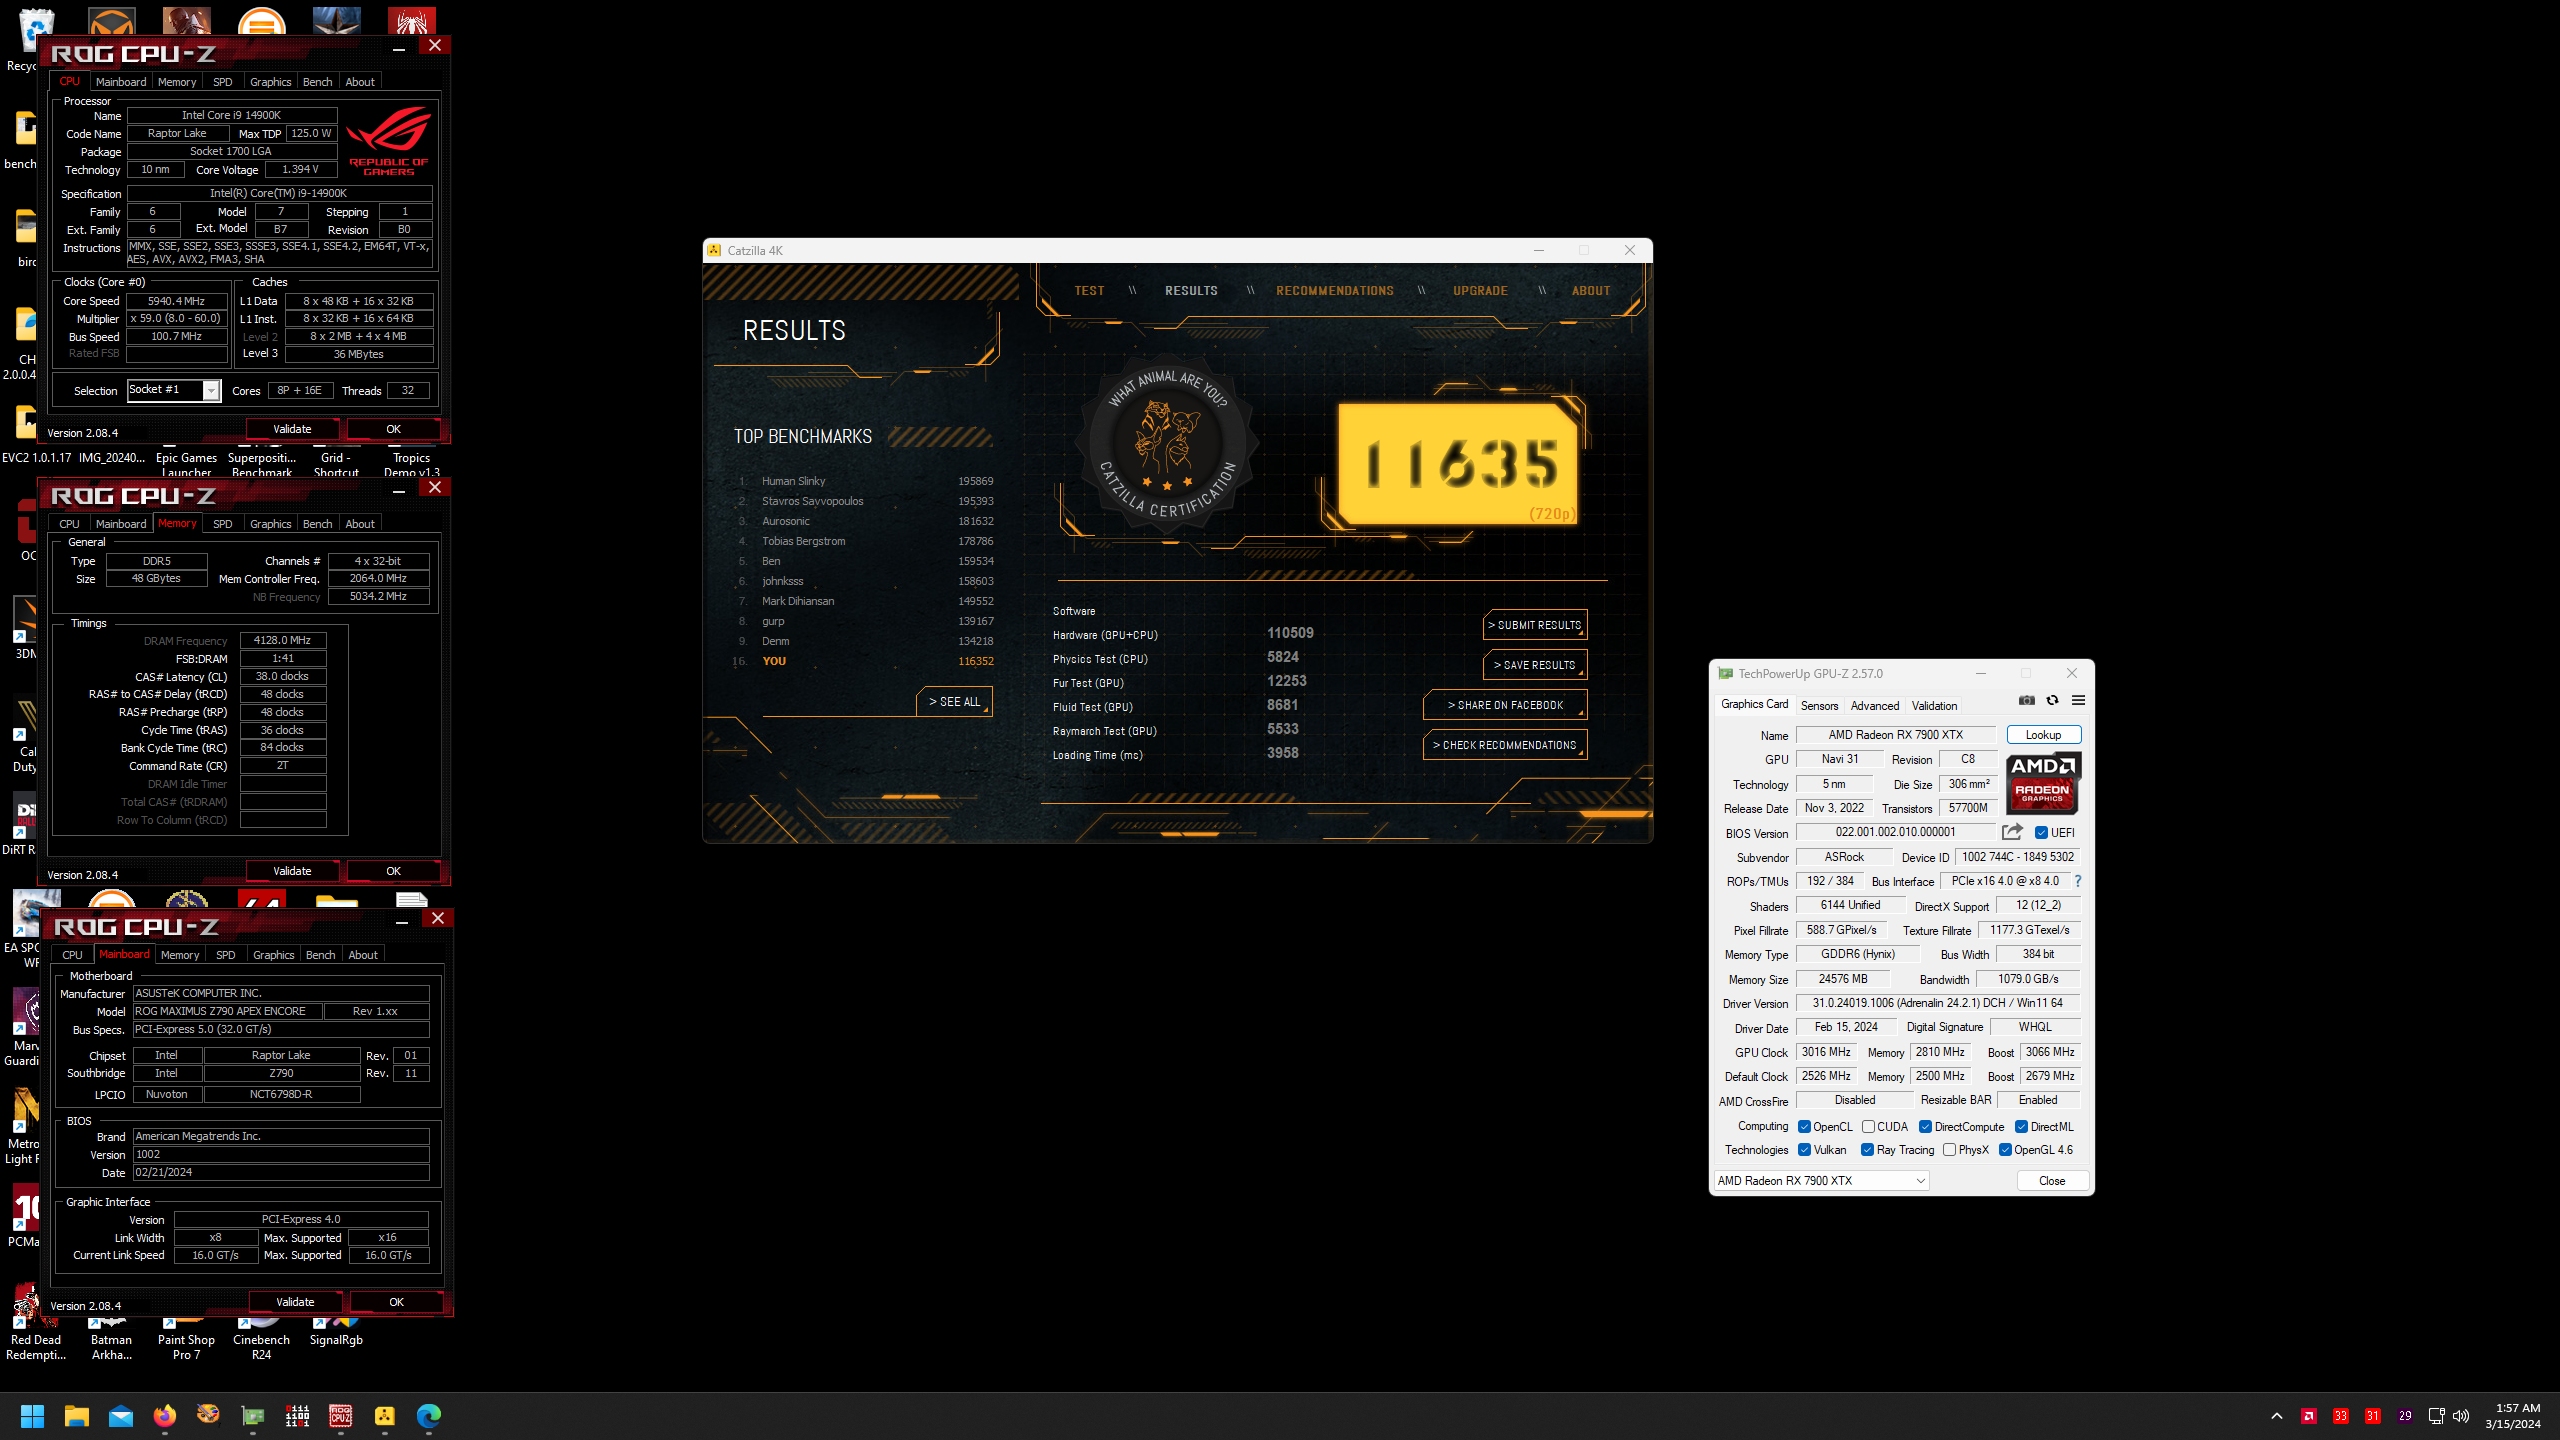Toggle the OpenGL 4.6 checkbox
Image resolution: width=2560 pixels, height=1440 pixels.
tap(2005, 1150)
